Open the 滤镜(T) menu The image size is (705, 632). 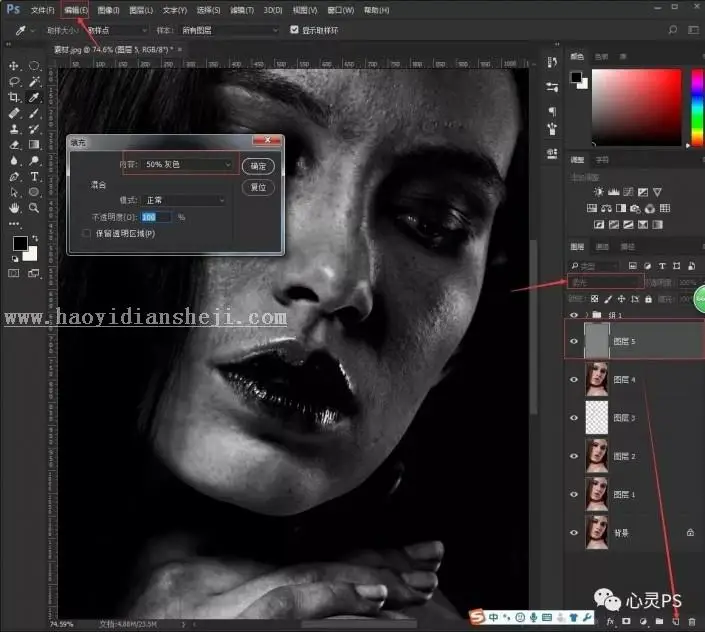[x=242, y=10]
